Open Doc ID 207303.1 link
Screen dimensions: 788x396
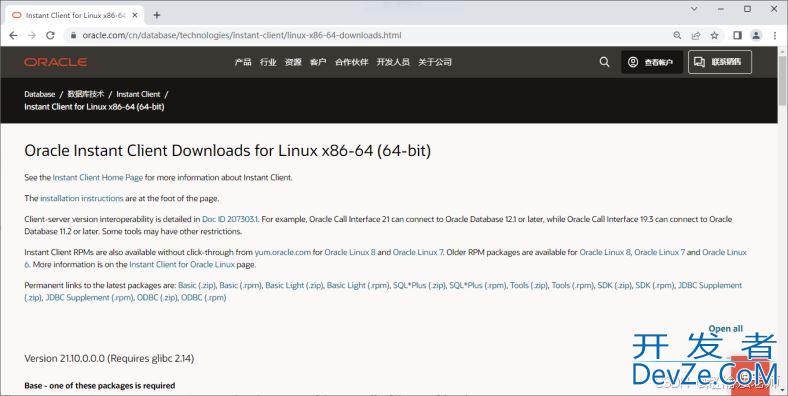click(230, 219)
